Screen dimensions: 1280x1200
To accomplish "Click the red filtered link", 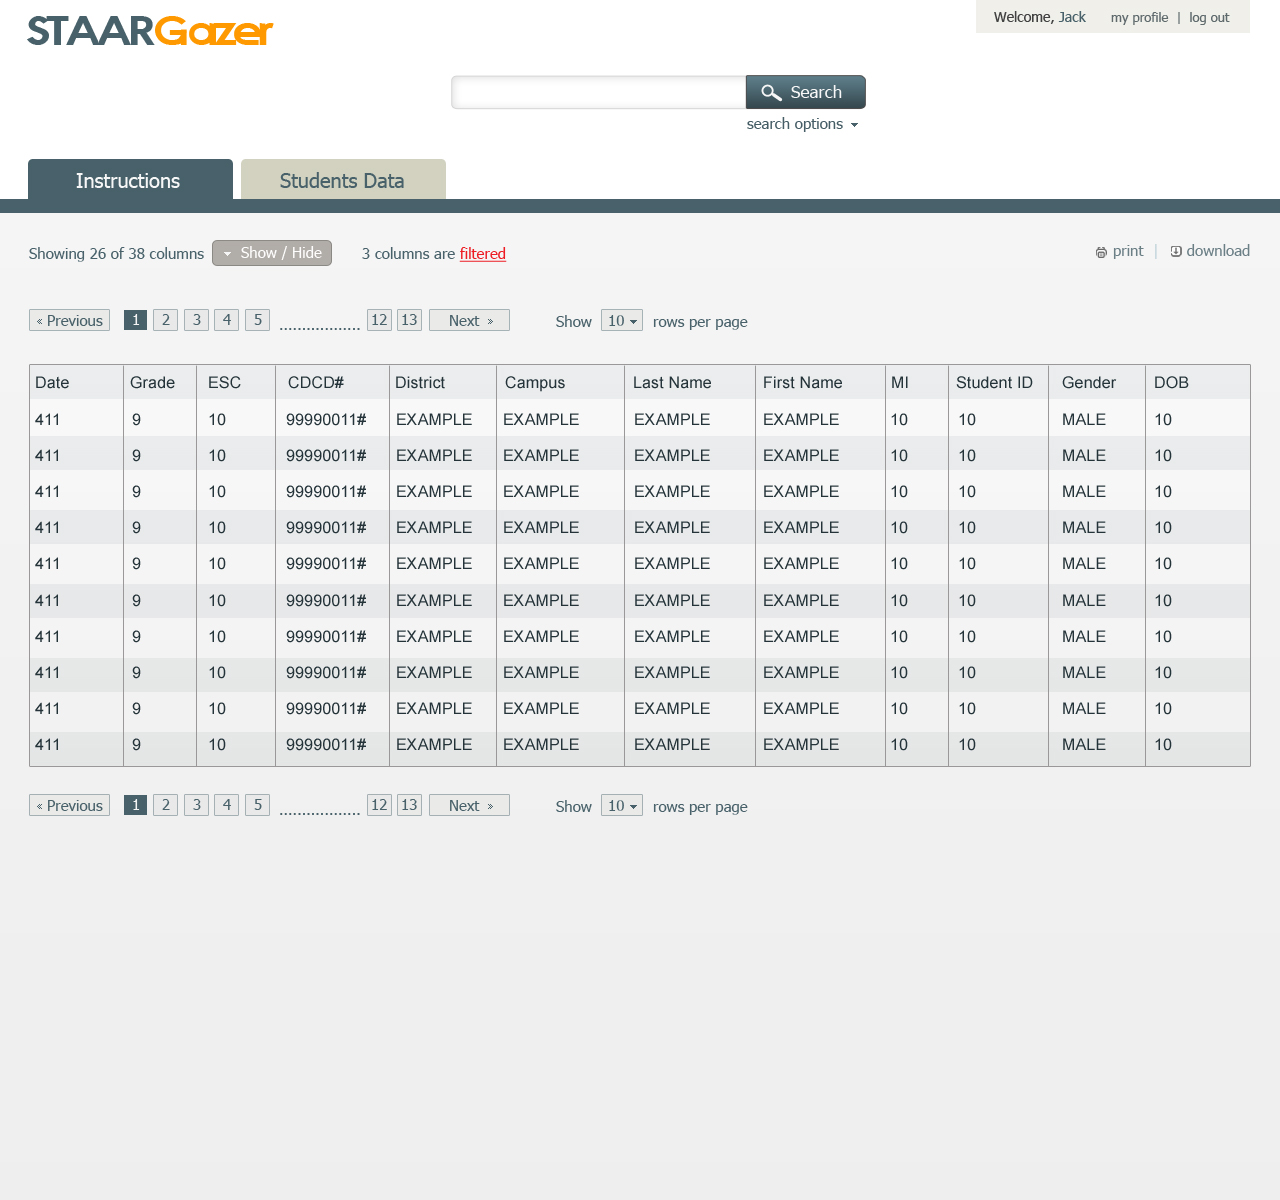I will [x=483, y=254].
